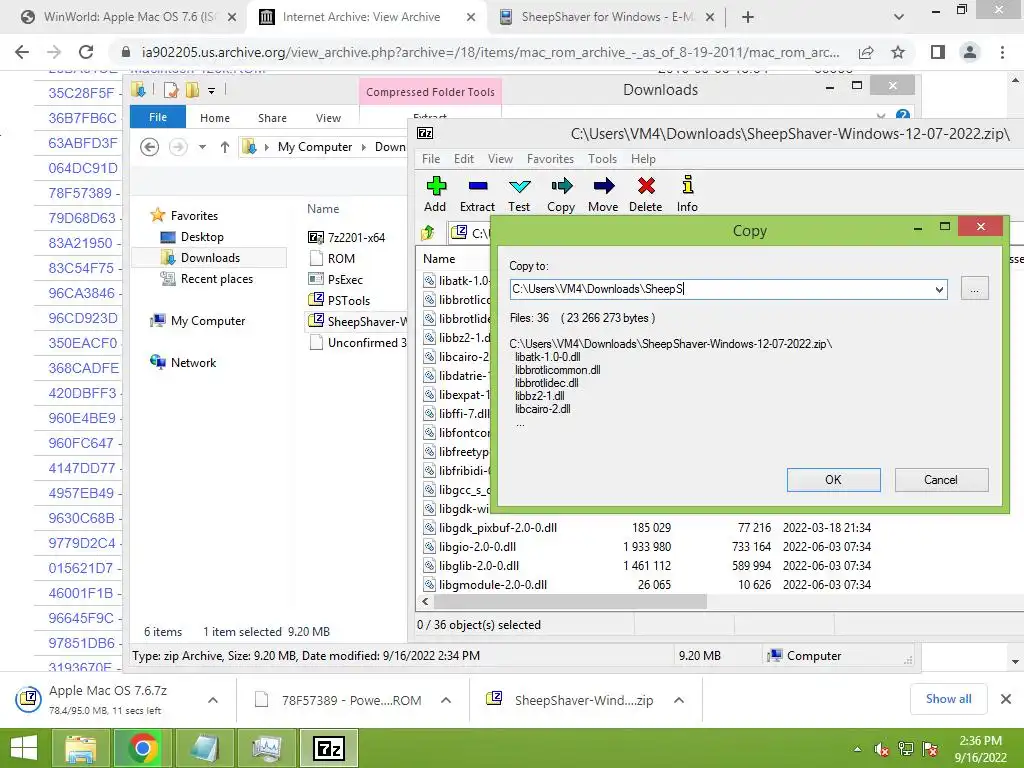Cancel the Copy dialog
1024x768 pixels.
coord(941,480)
